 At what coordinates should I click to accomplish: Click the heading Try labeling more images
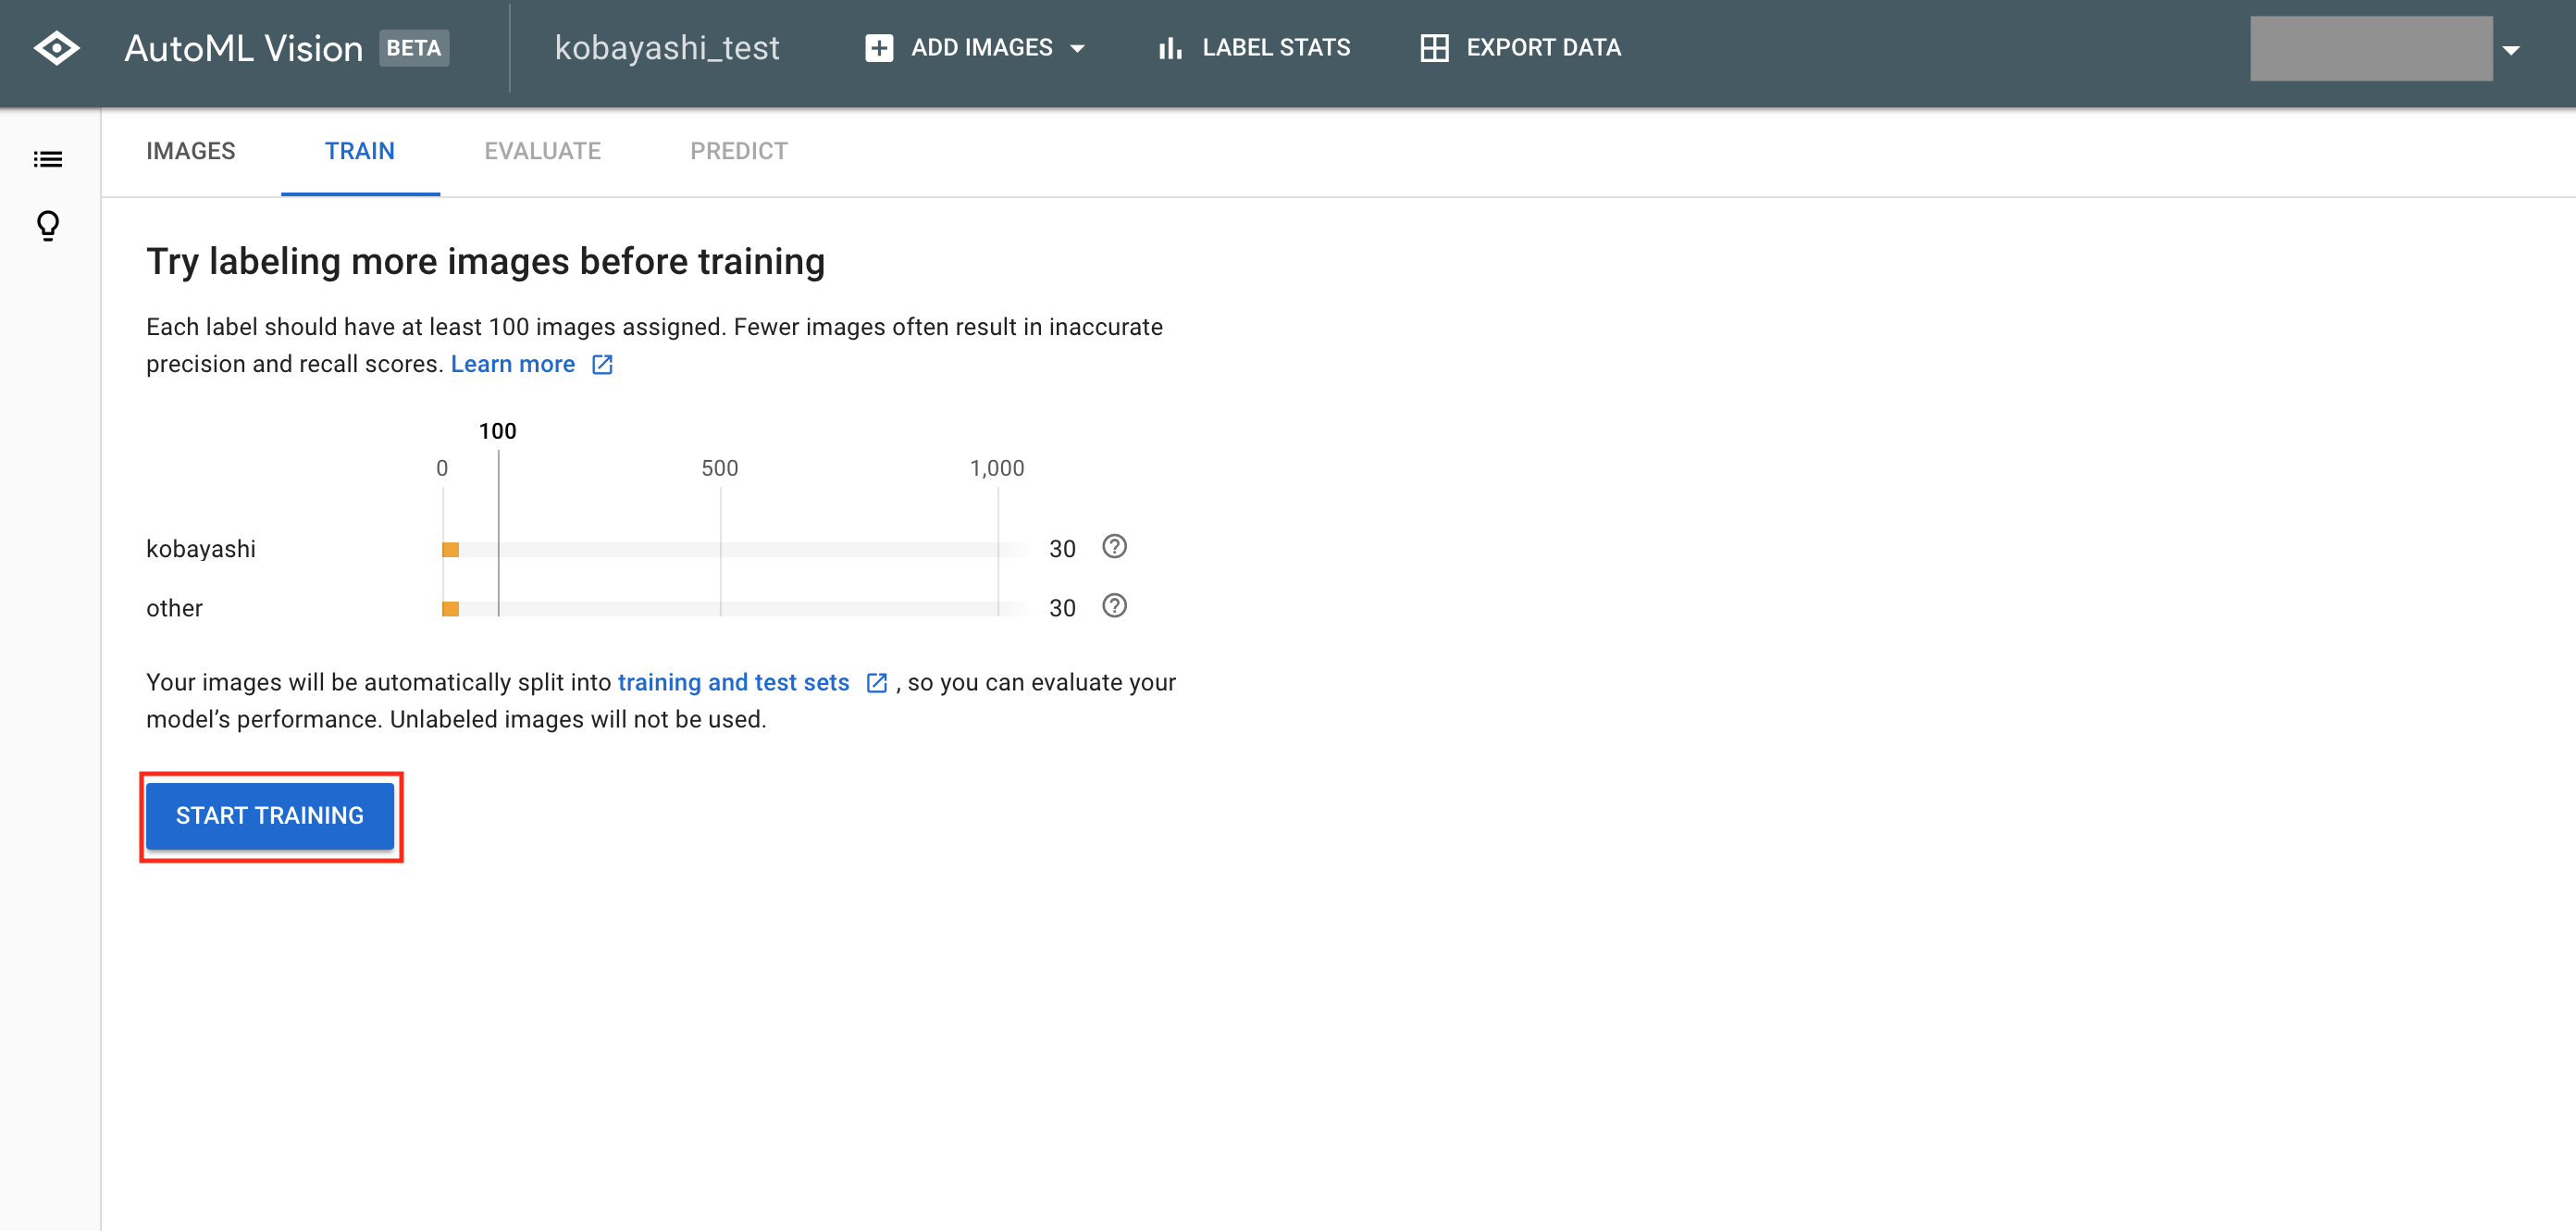(x=486, y=262)
